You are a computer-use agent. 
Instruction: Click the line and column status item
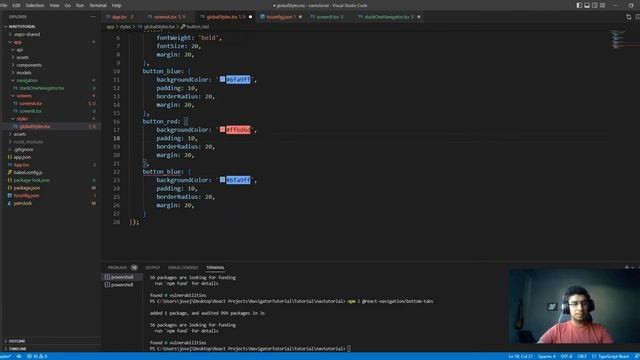(520, 356)
